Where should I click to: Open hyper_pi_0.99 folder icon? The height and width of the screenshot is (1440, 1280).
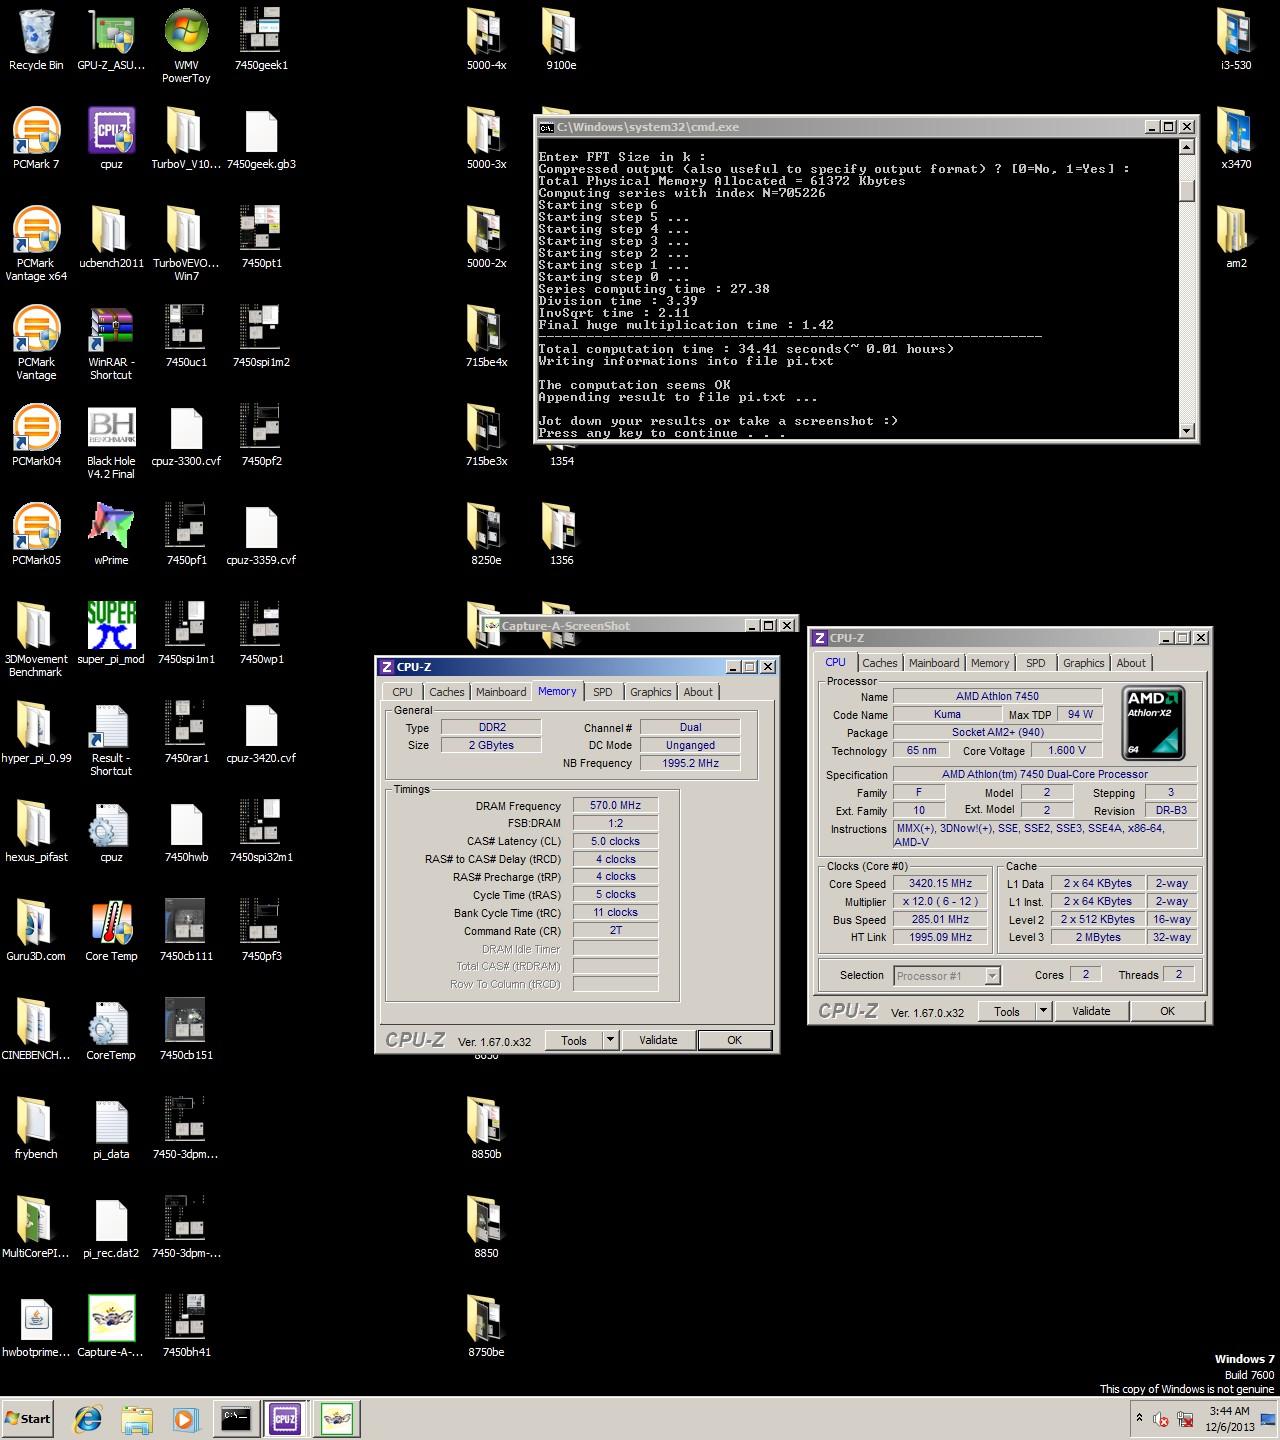36,733
